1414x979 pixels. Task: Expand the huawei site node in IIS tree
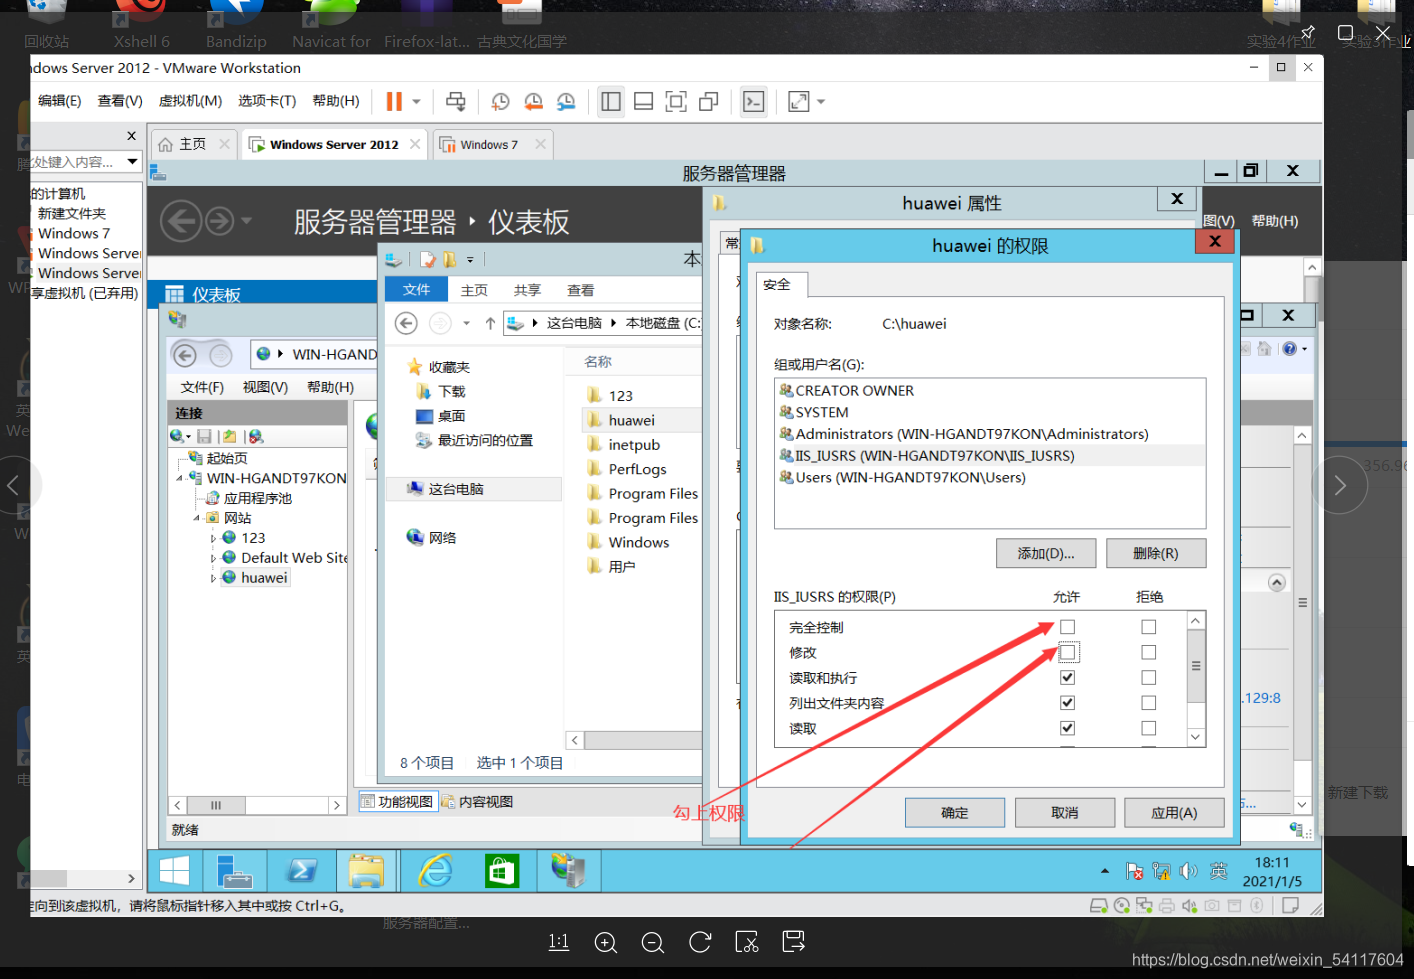[x=213, y=578]
